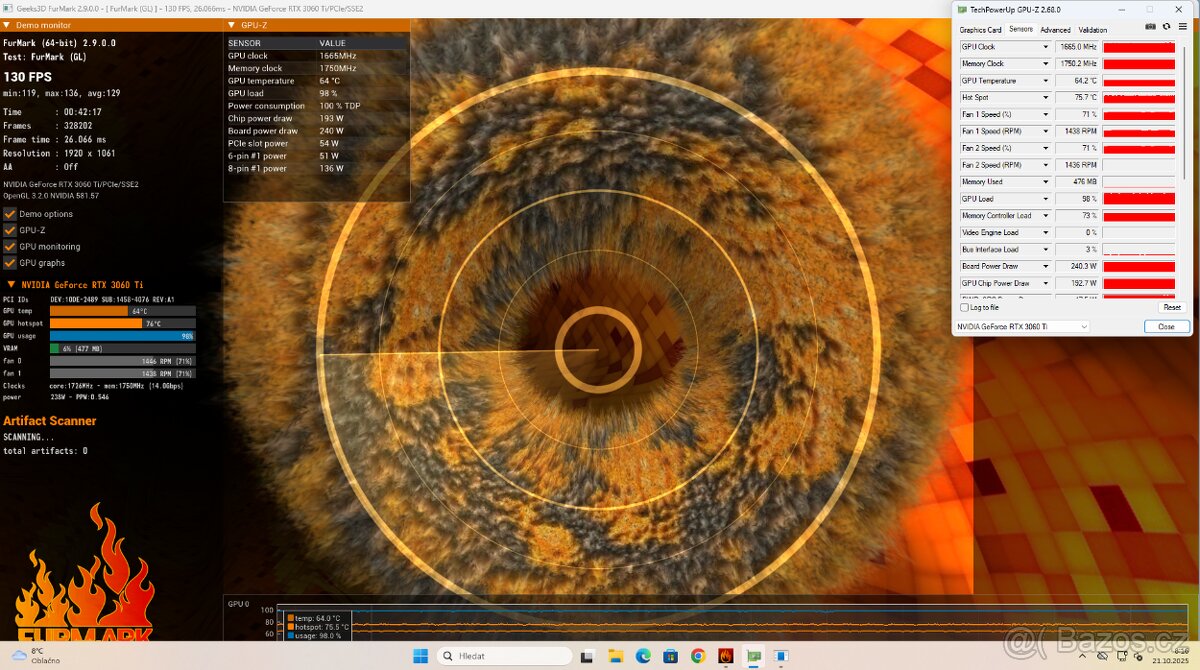Collapse the Demo monitor panel
Viewport: 1200px width, 670px height.
8,24
